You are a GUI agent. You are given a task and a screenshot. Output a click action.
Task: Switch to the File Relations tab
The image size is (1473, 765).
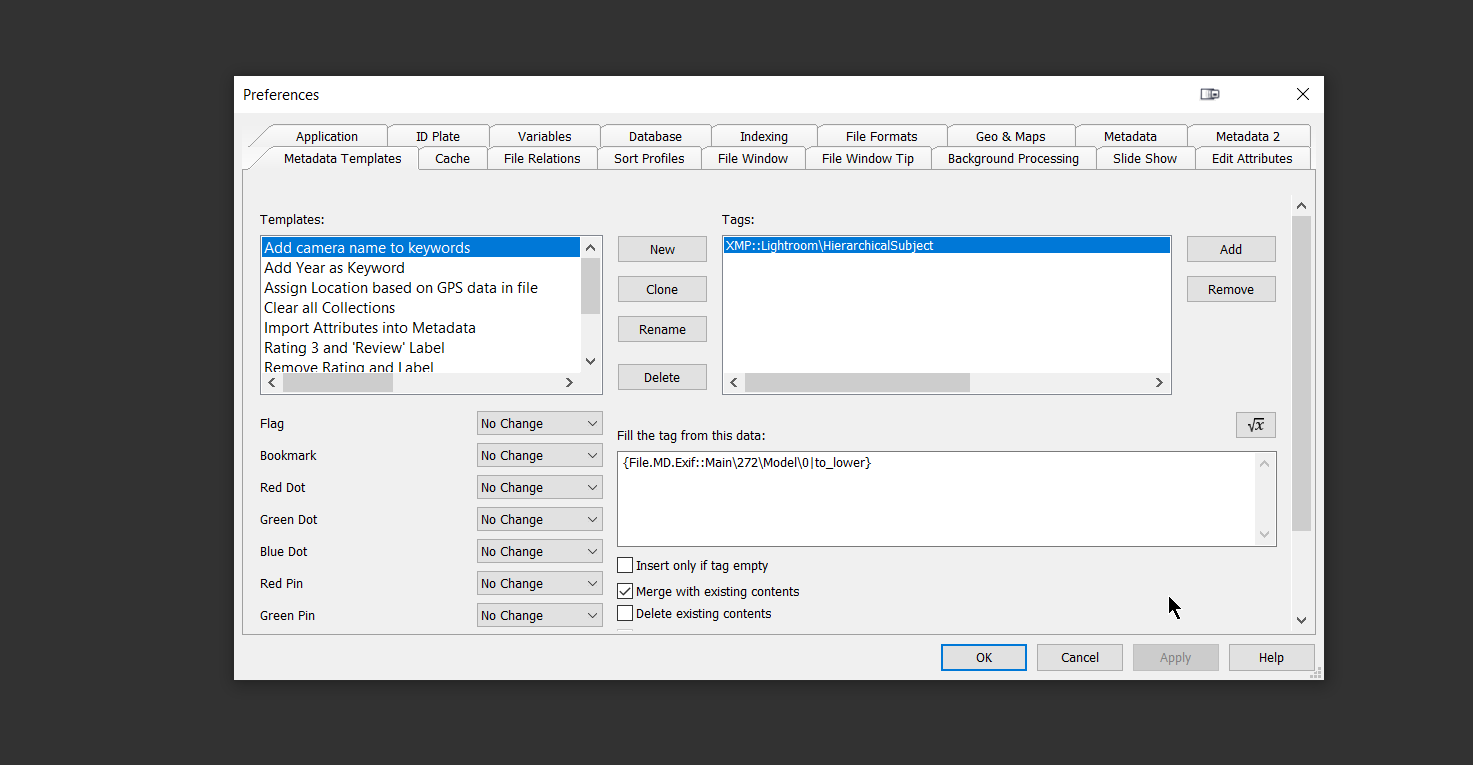point(542,158)
